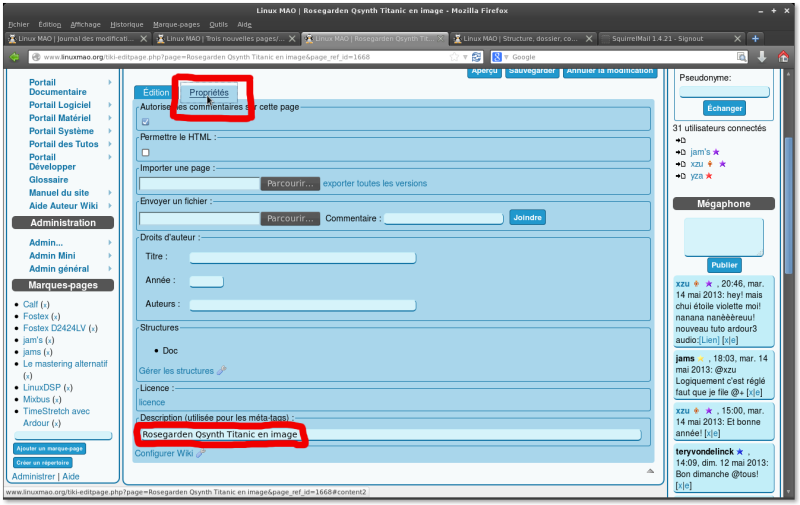
Task: Enable the Permettre le HTML checkbox
Action: [x=145, y=153]
